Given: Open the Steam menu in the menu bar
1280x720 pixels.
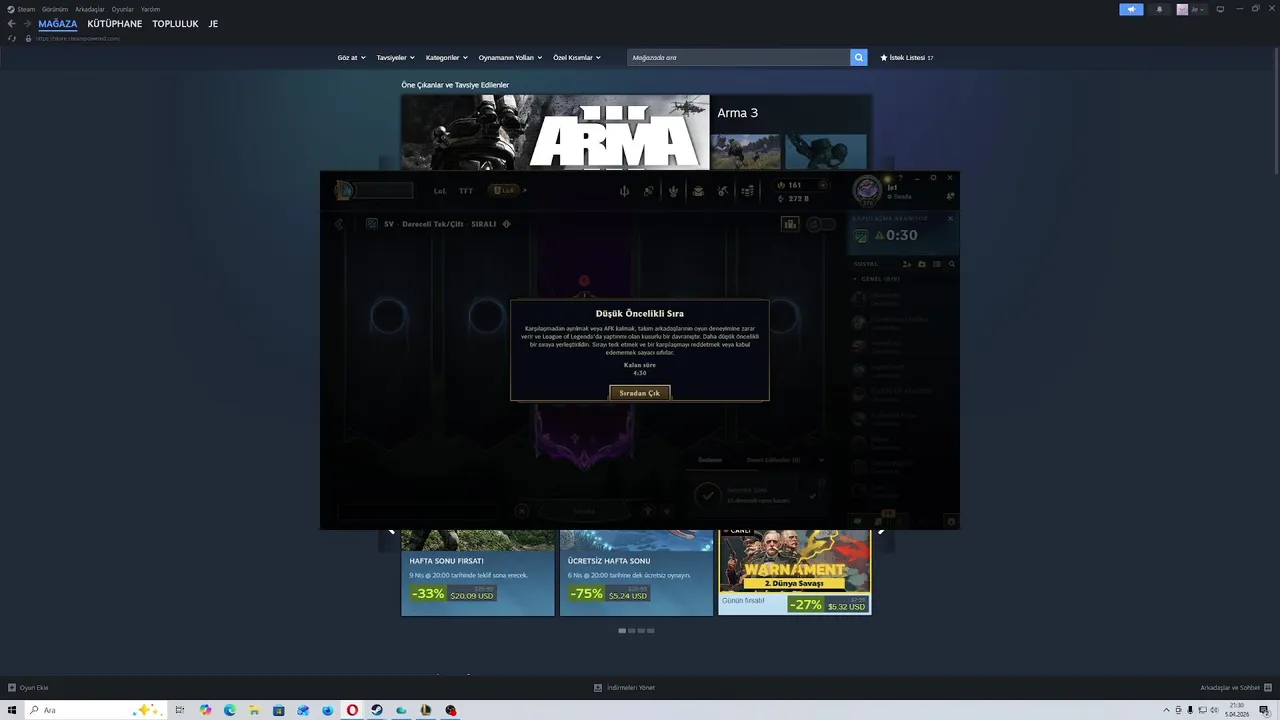Looking at the screenshot, I should [x=26, y=9].
